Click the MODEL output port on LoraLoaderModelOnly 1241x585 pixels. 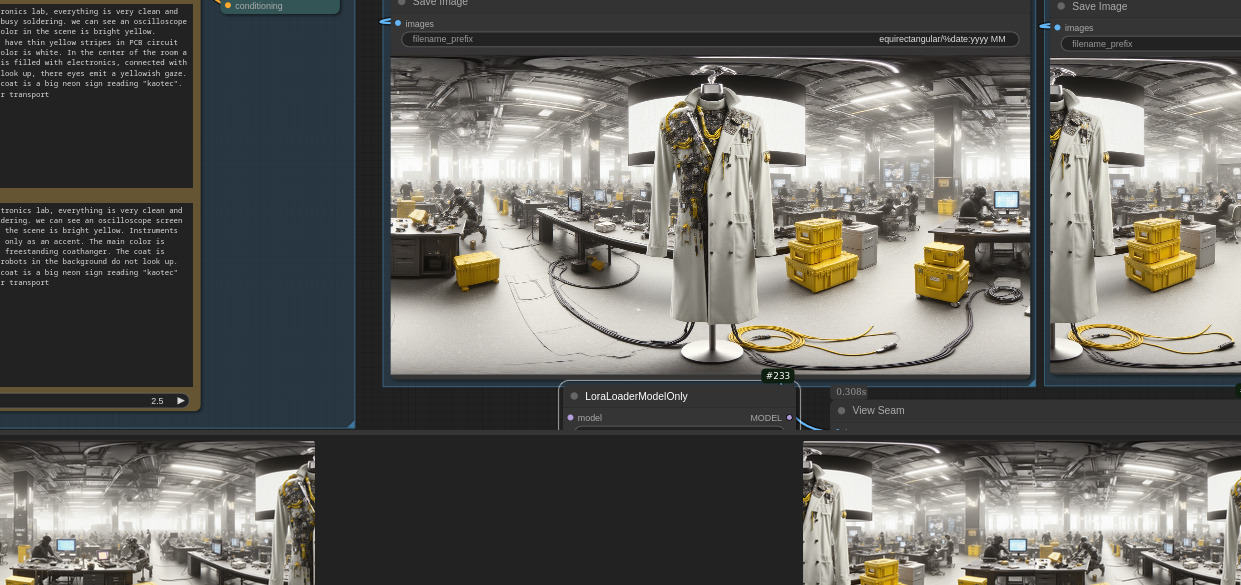coord(789,418)
